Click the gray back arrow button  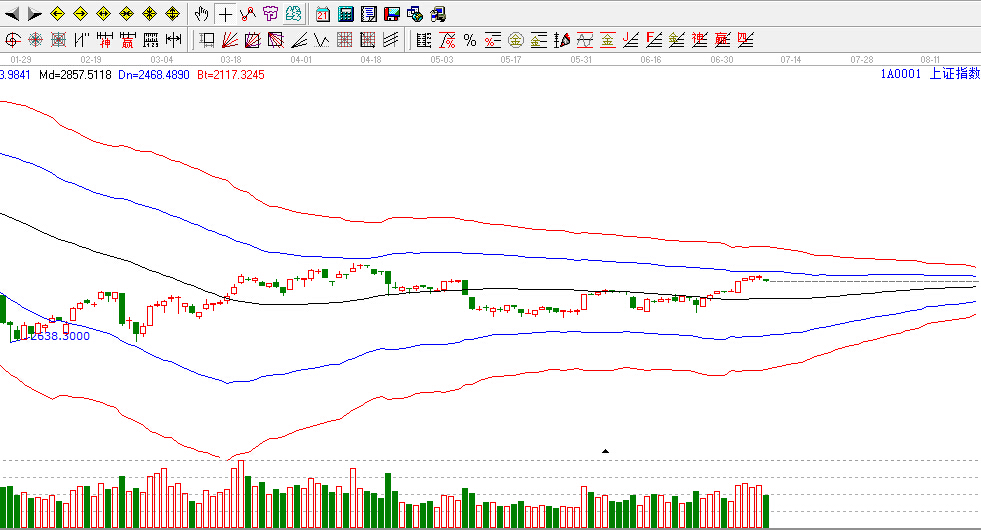pyautogui.click(x=13, y=14)
